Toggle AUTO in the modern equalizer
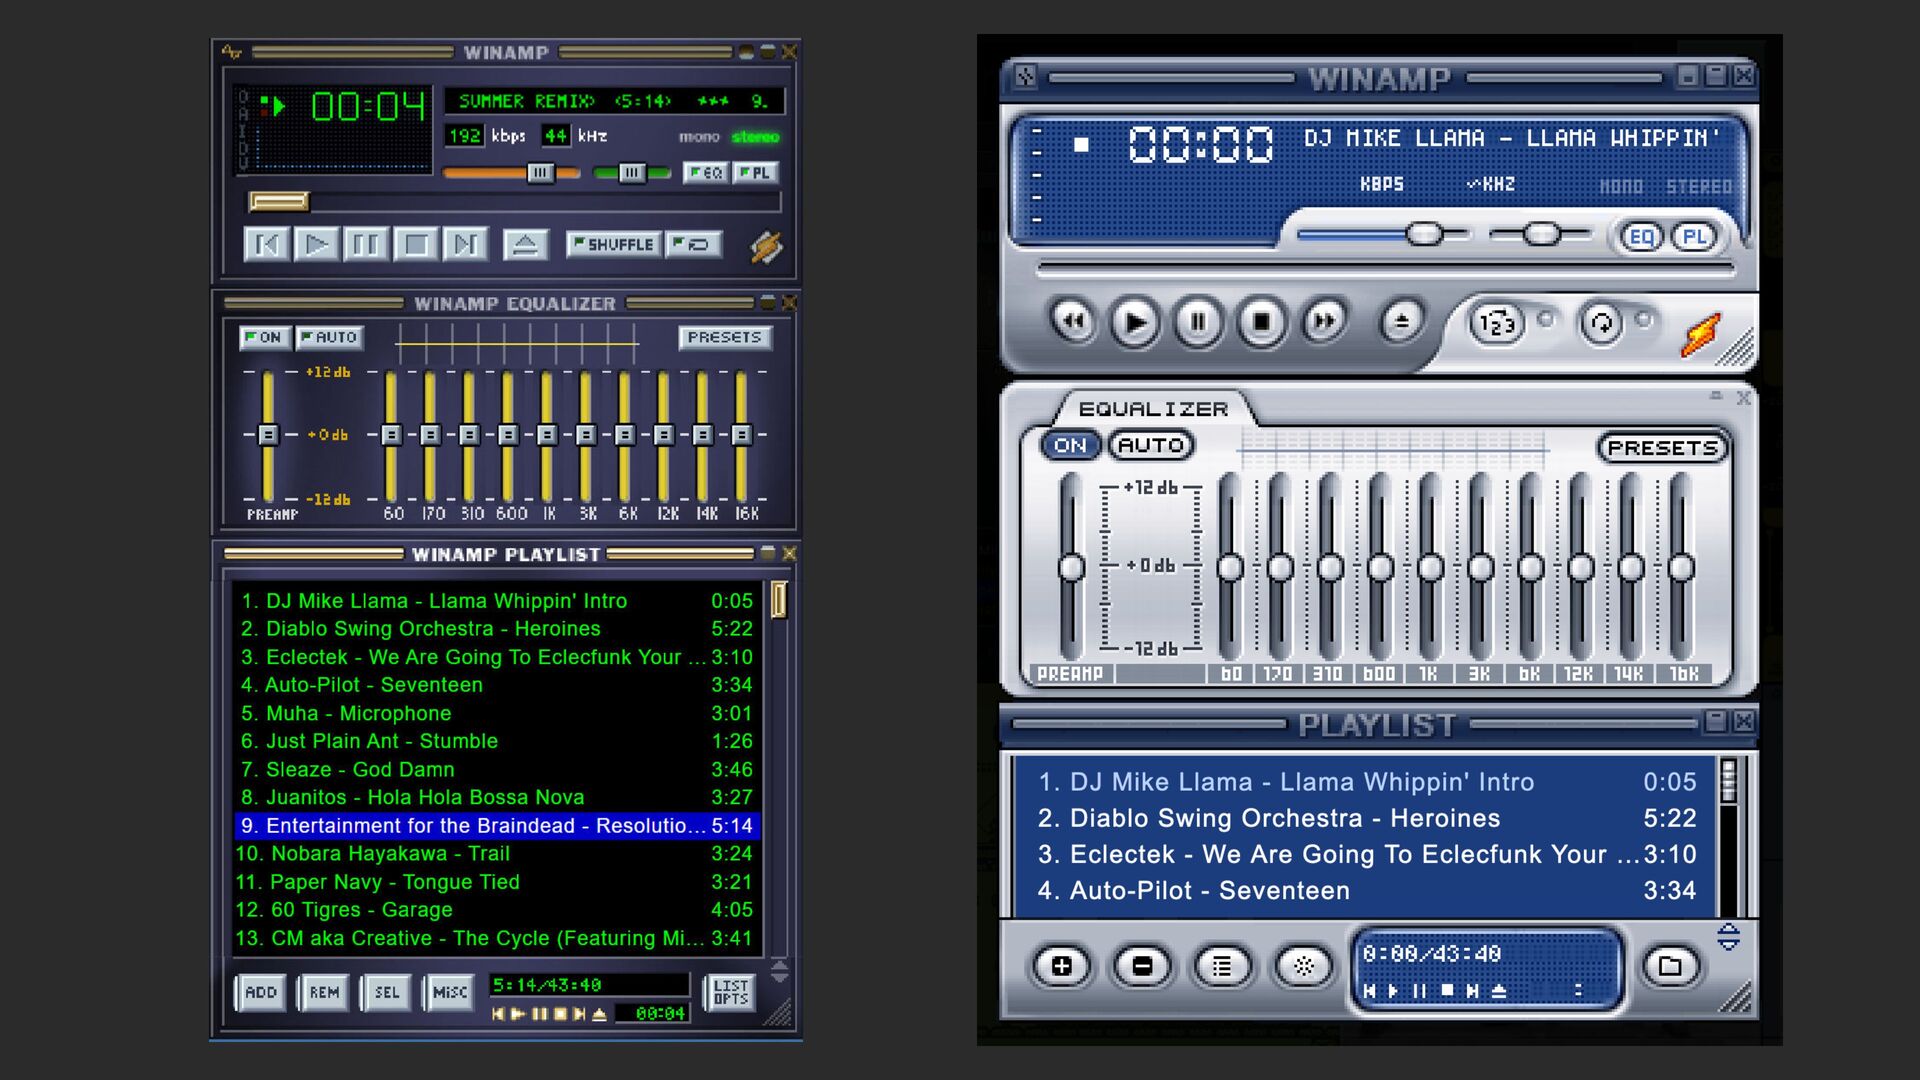The height and width of the screenshot is (1080, 1920). [1150, 446]
